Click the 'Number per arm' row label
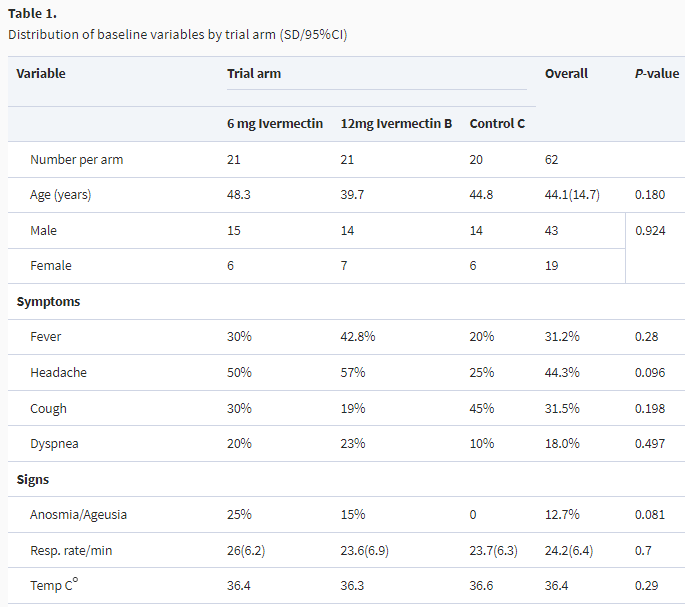 (76, 160)
